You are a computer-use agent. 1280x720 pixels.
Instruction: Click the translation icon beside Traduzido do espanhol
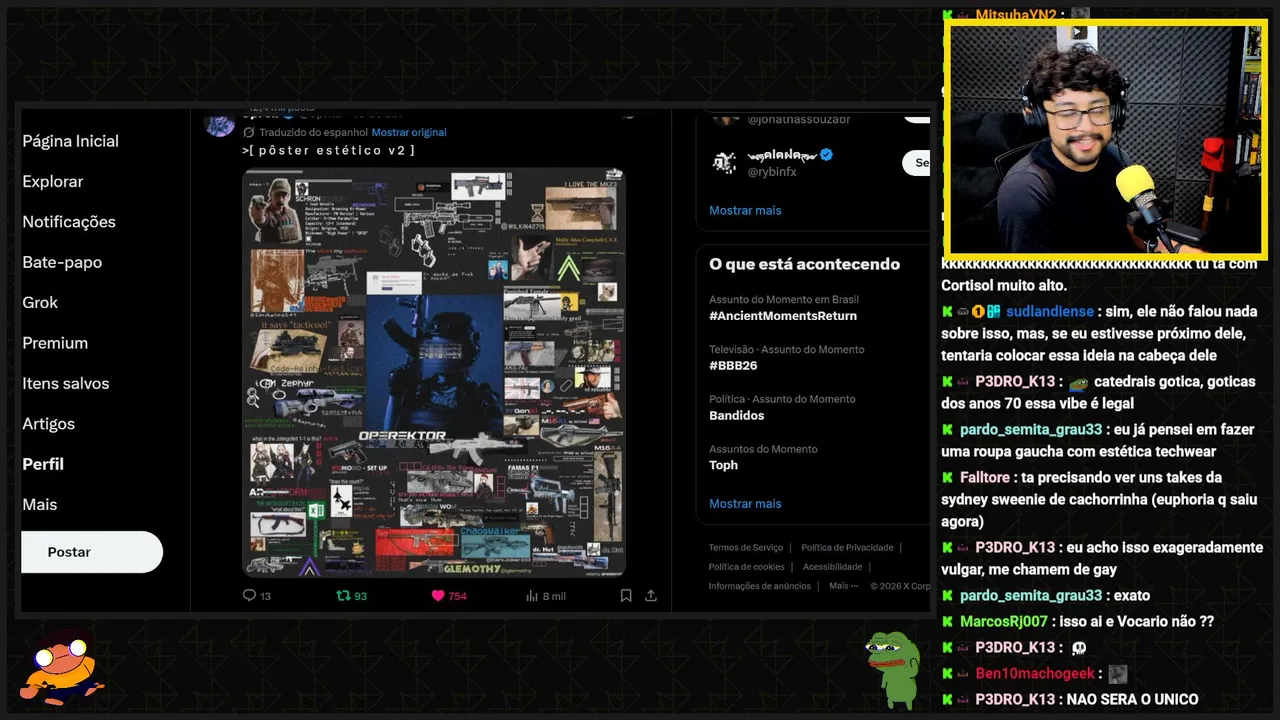(x=249, y=132)
